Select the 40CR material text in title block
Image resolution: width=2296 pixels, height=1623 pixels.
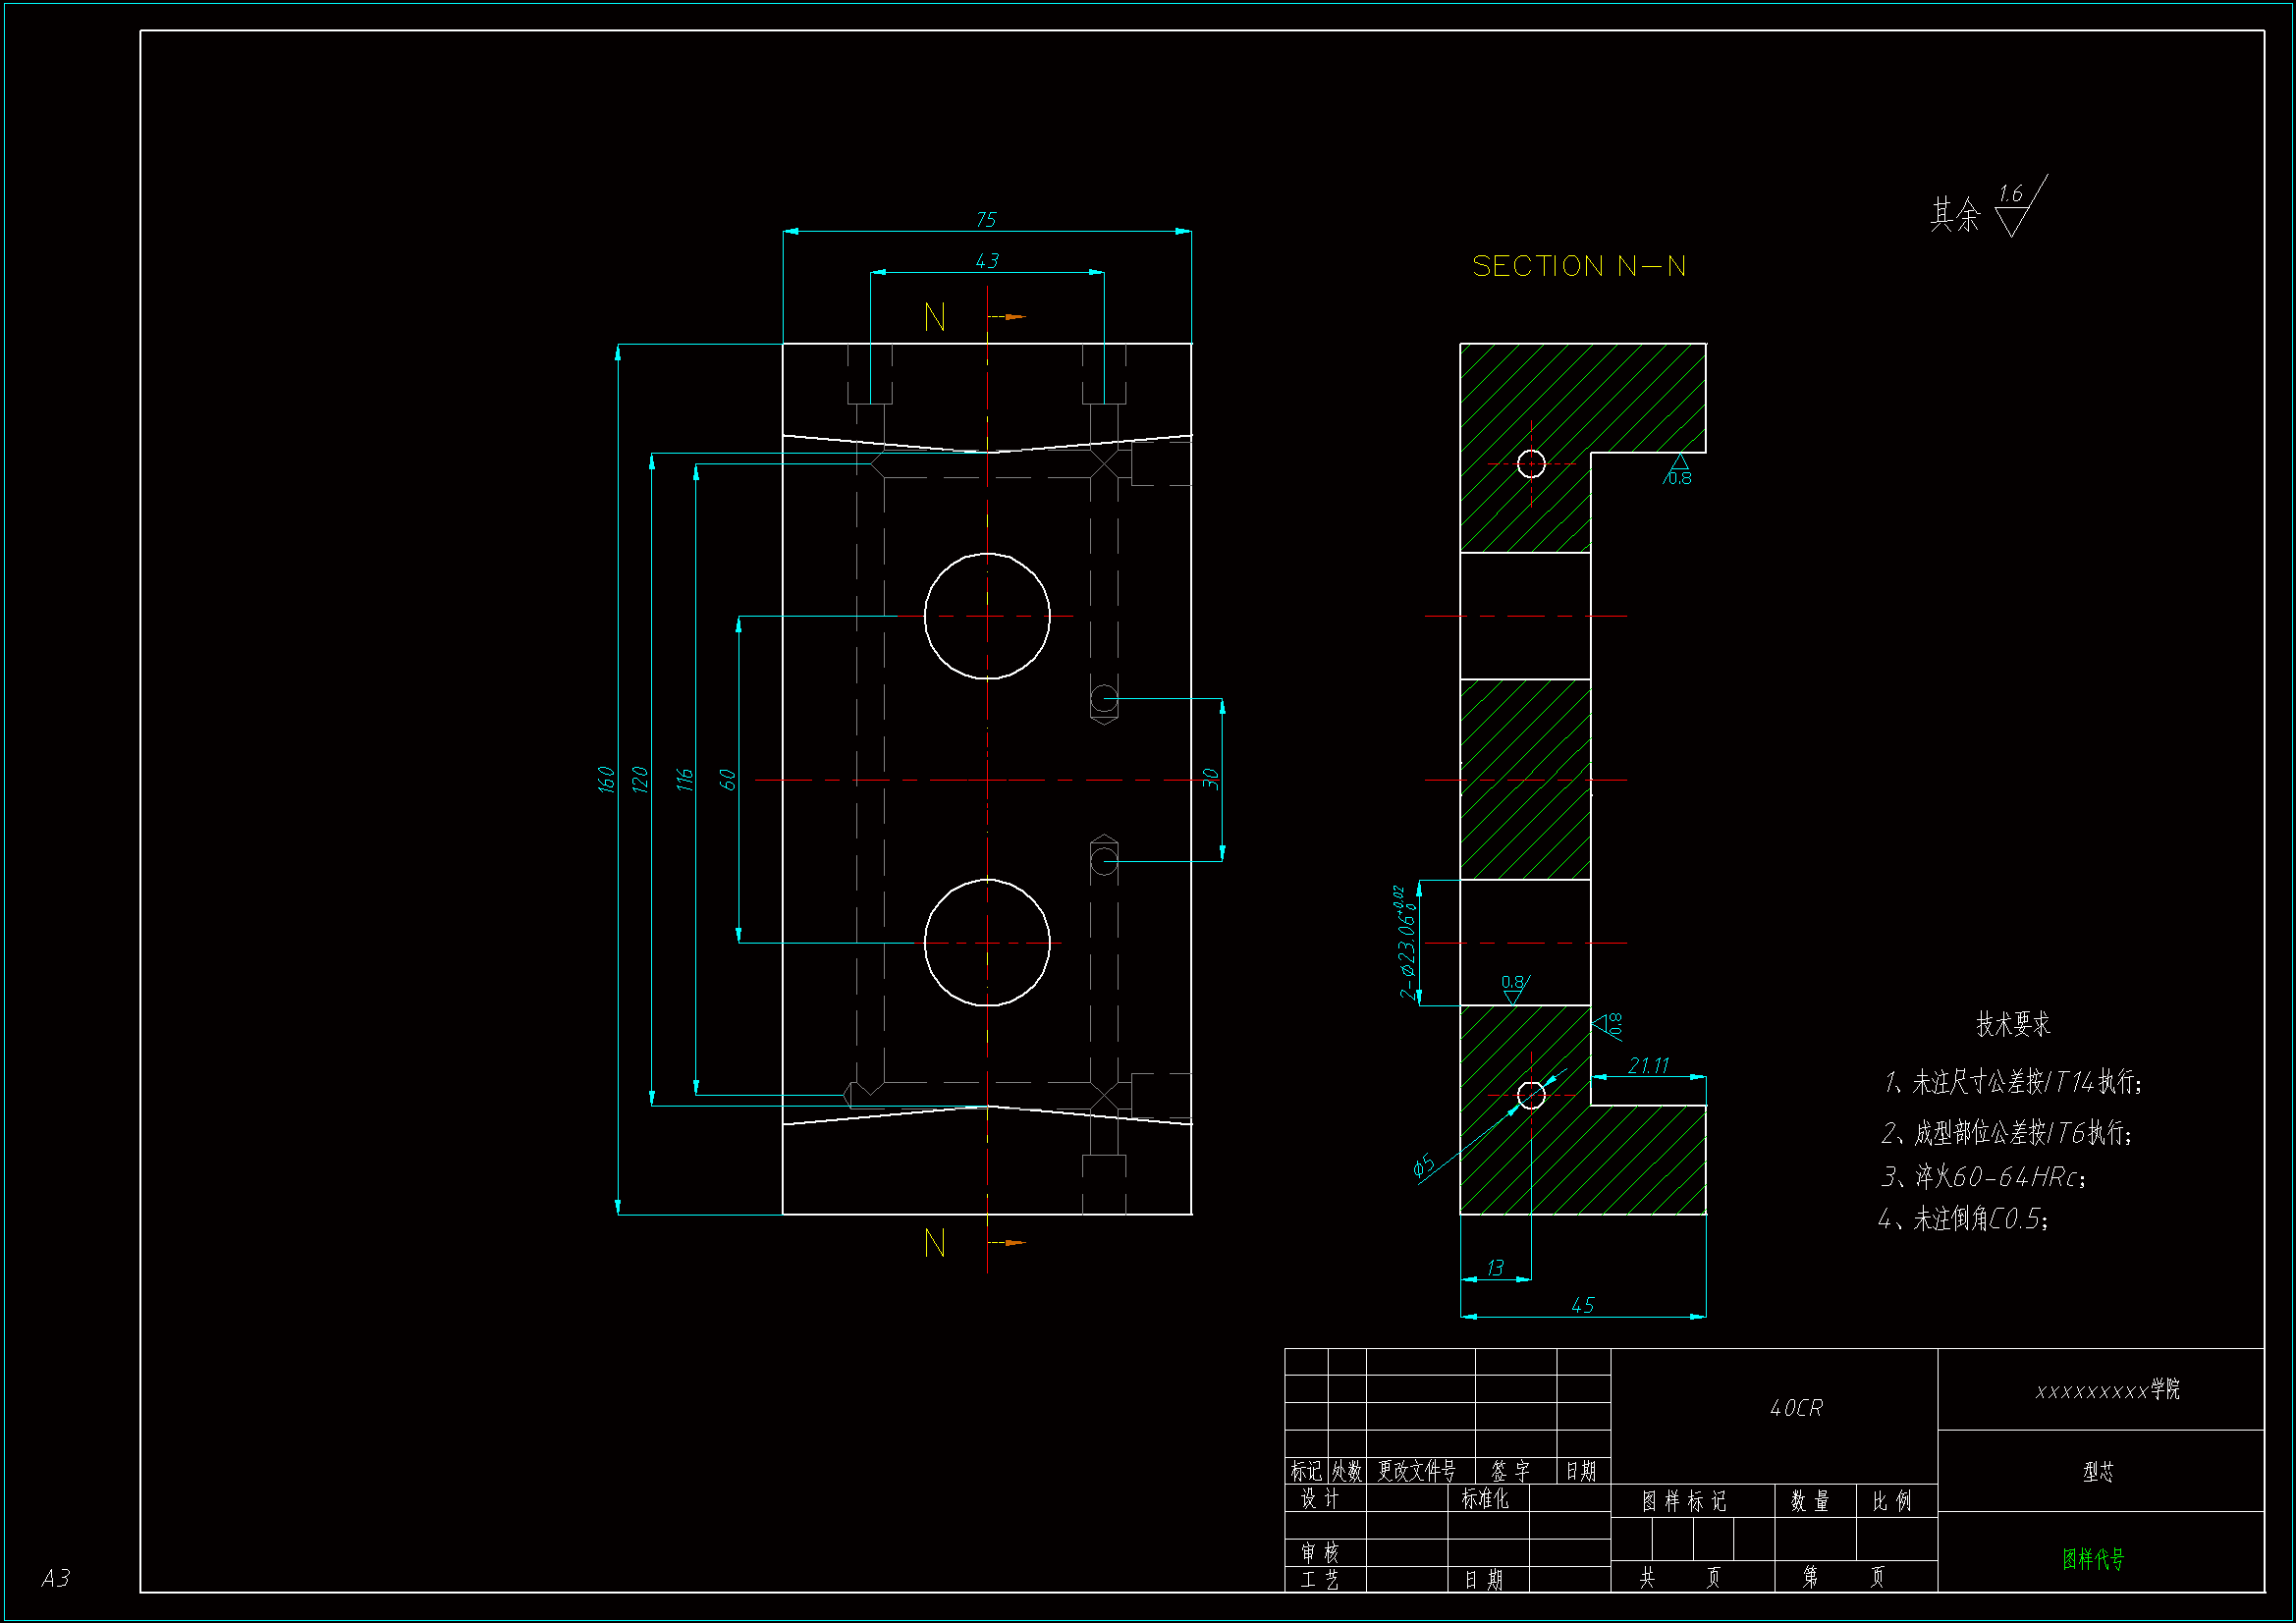pos(1796,1408)
